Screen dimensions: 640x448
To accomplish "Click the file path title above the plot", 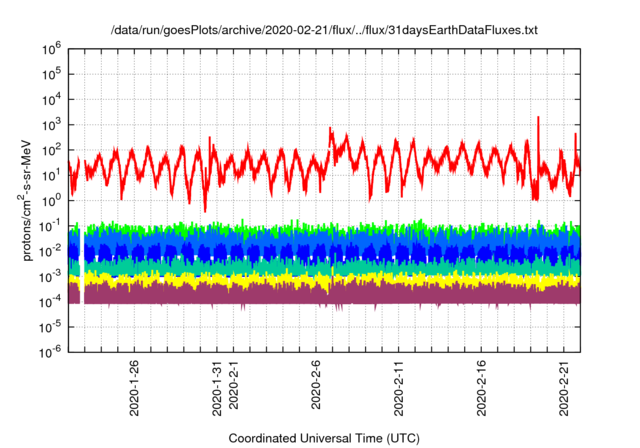I will click(x=324, y=31).
